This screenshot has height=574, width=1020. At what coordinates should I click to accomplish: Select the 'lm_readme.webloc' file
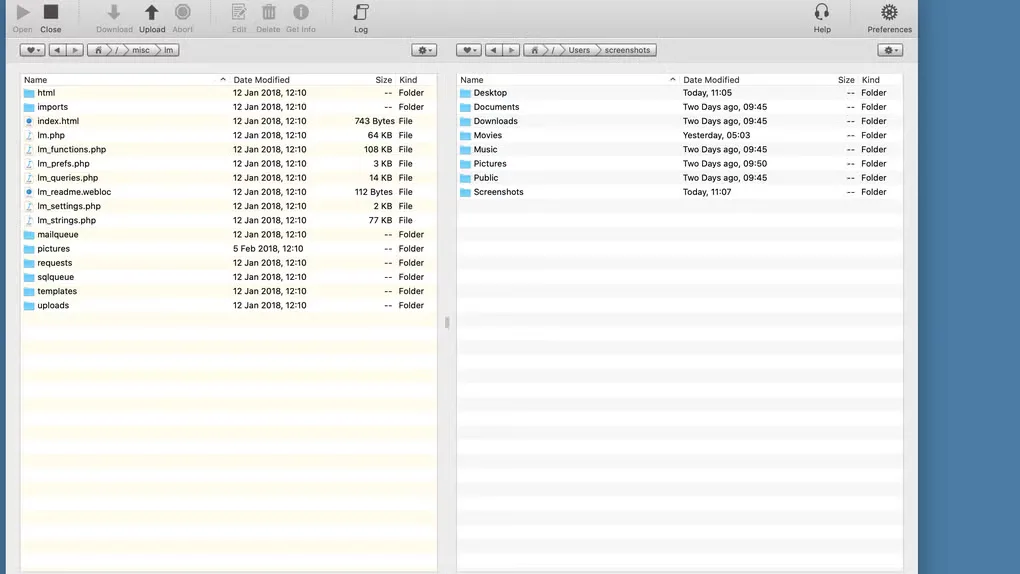pyautogui.click(x=228, y=192)
